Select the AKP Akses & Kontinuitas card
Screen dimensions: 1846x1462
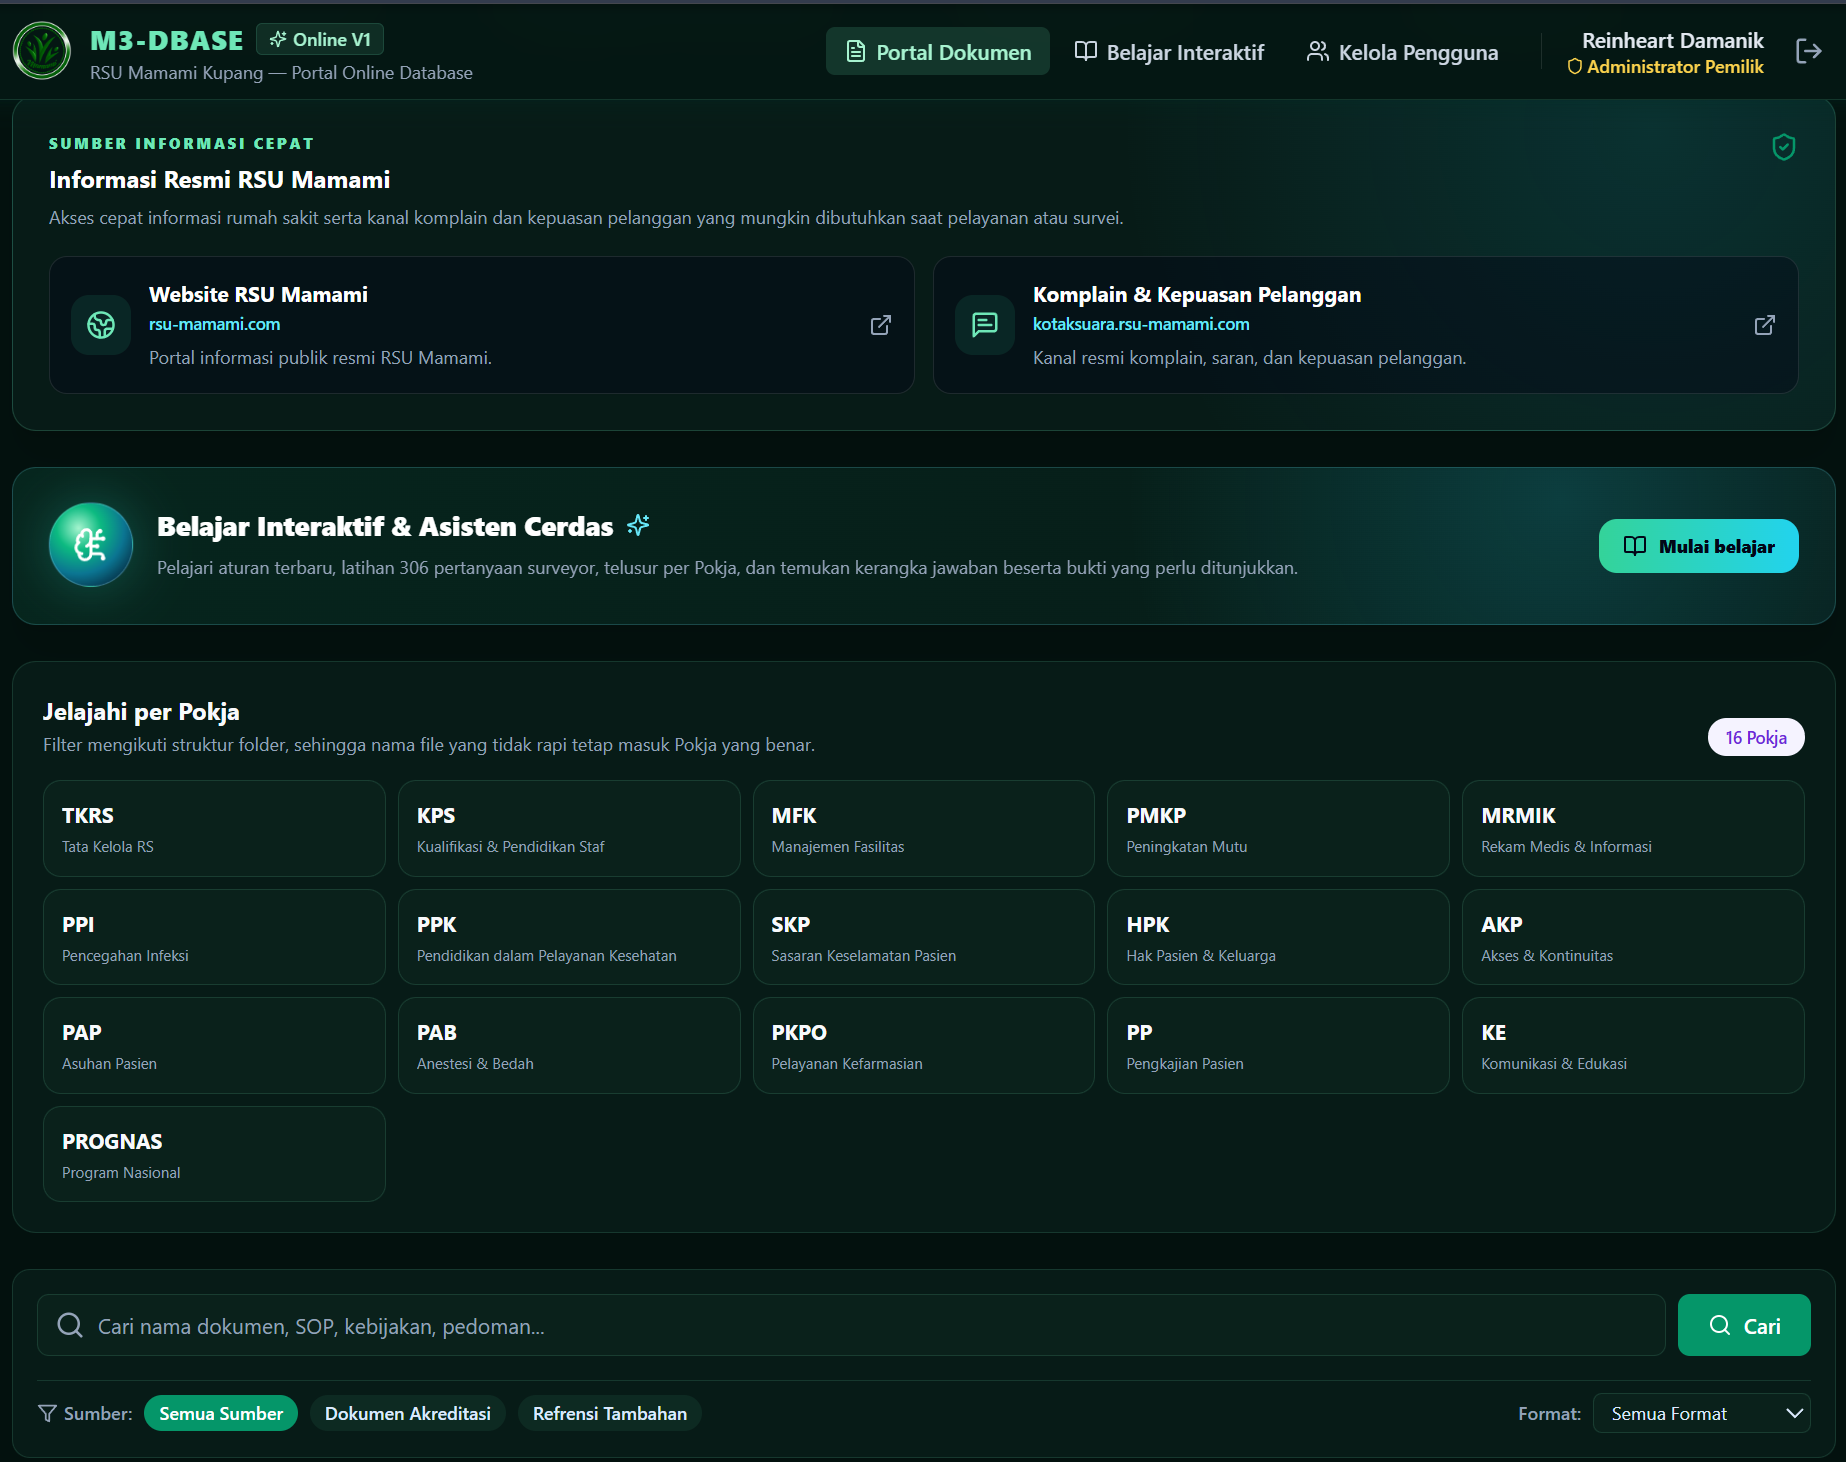[x=1633, y=937]
